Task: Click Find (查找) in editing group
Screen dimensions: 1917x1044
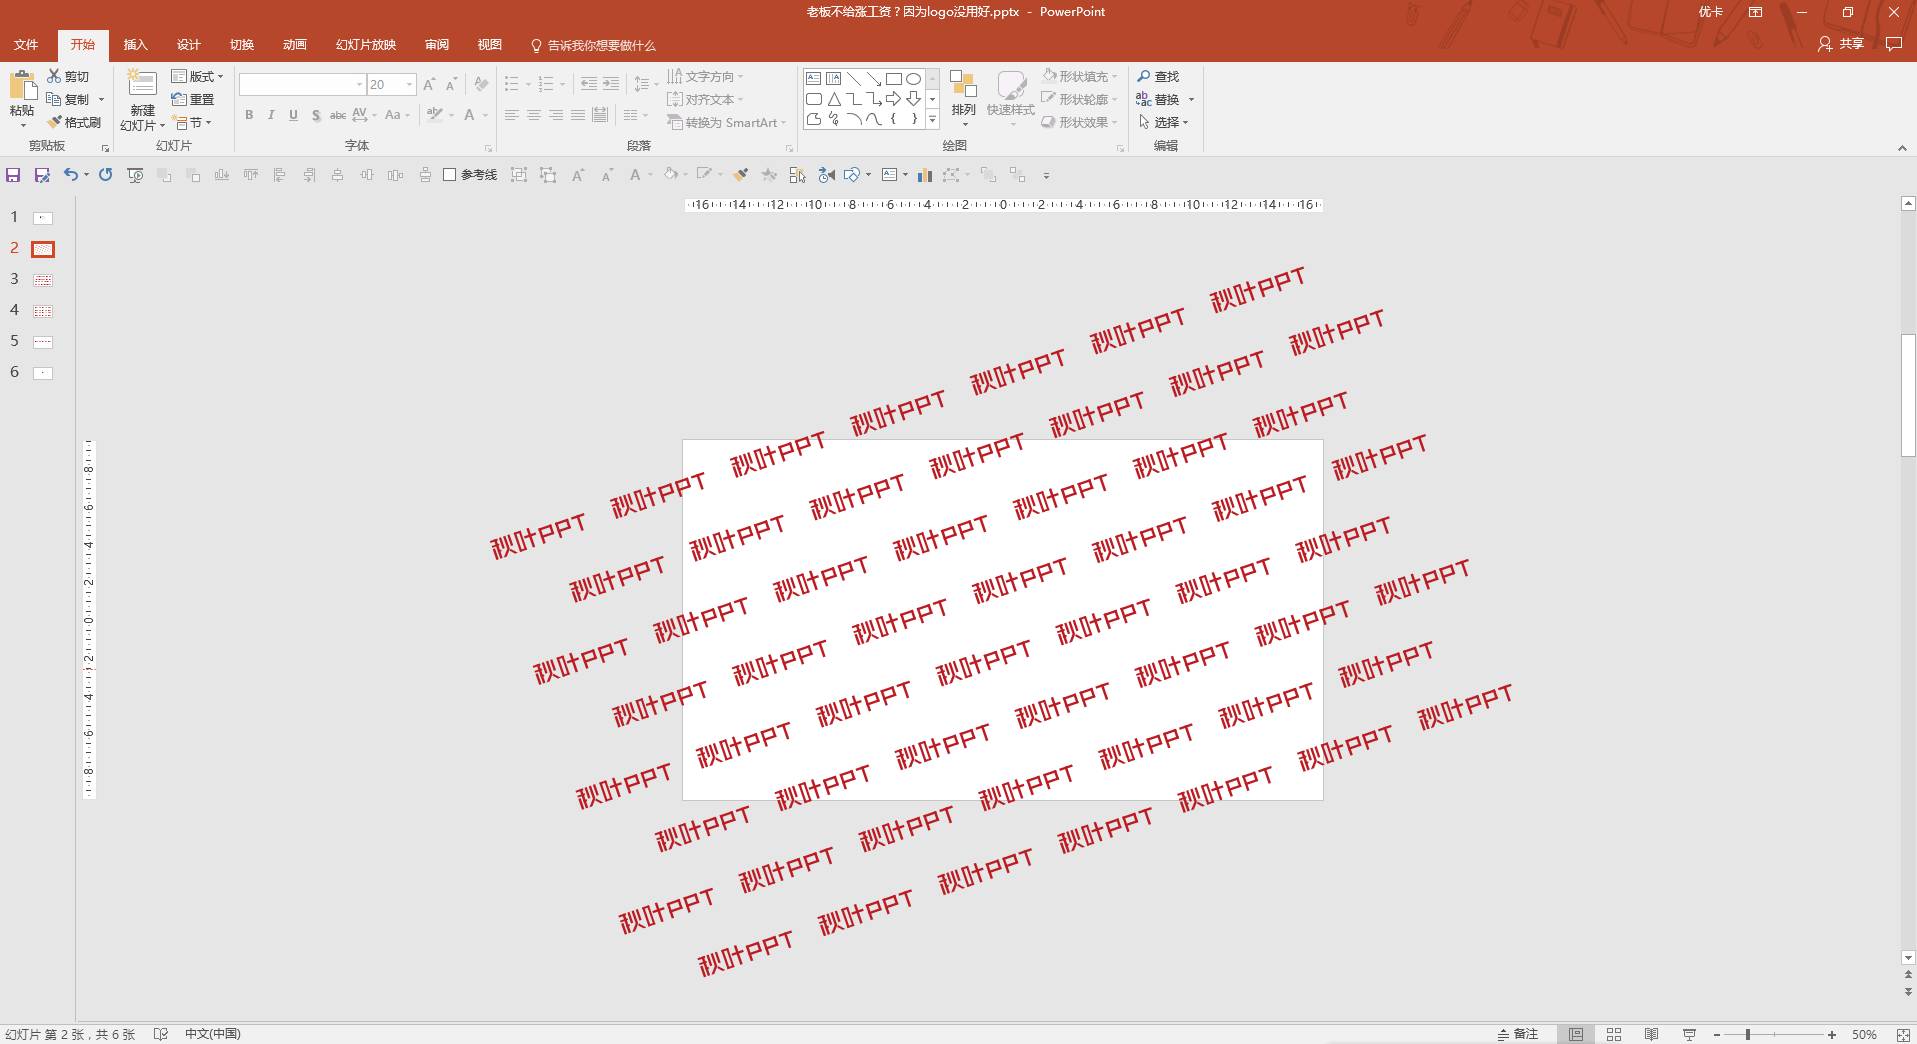Action: click(x=1158, y=76)
